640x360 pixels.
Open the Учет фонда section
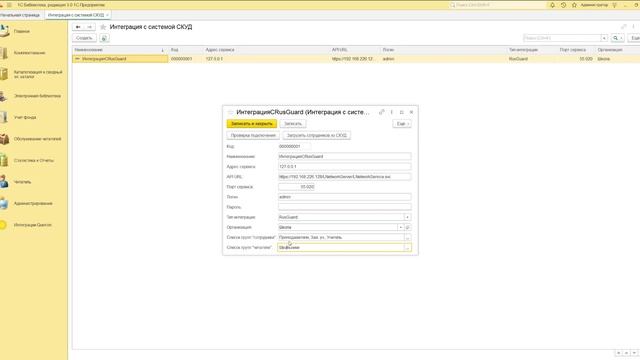point(24,118)
